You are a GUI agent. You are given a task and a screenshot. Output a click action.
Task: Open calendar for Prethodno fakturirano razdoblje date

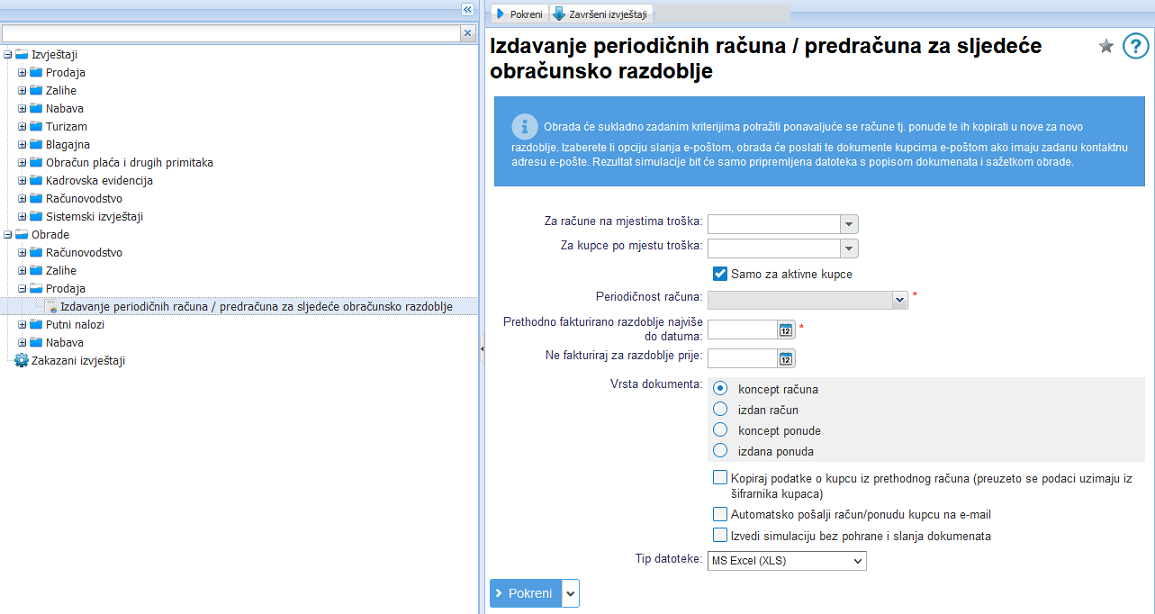(786, 330)
